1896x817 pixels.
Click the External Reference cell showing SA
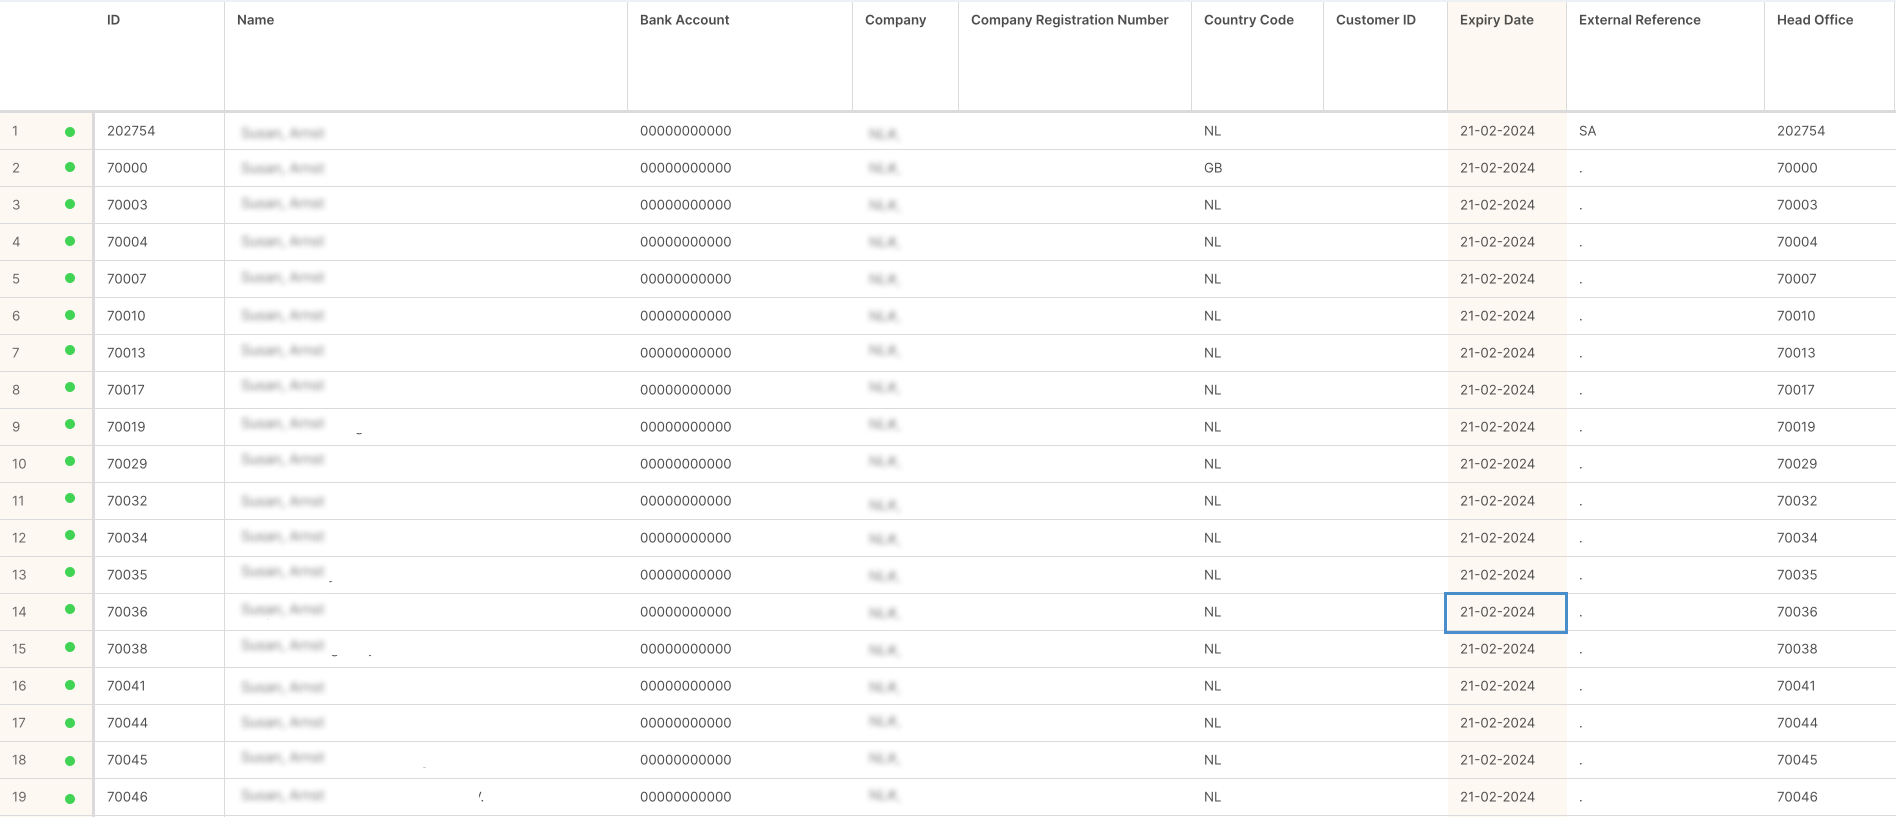click(x=1587, y=131)
